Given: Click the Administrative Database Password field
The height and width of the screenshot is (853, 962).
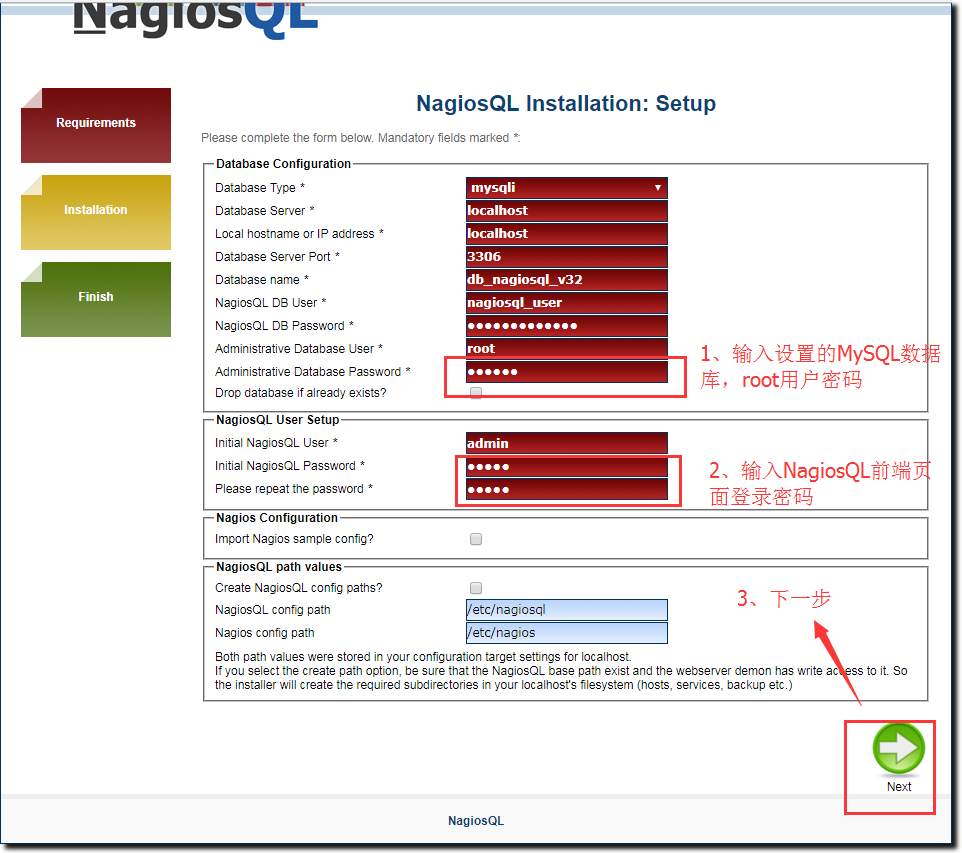Looking at the screenshot, I should tap(566, 372).
